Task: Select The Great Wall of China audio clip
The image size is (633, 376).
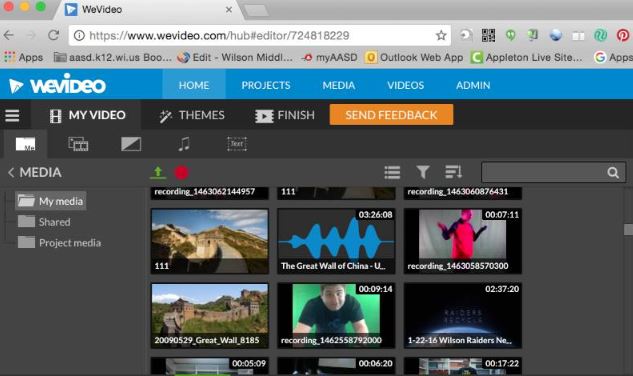Action: pos(336,241)
